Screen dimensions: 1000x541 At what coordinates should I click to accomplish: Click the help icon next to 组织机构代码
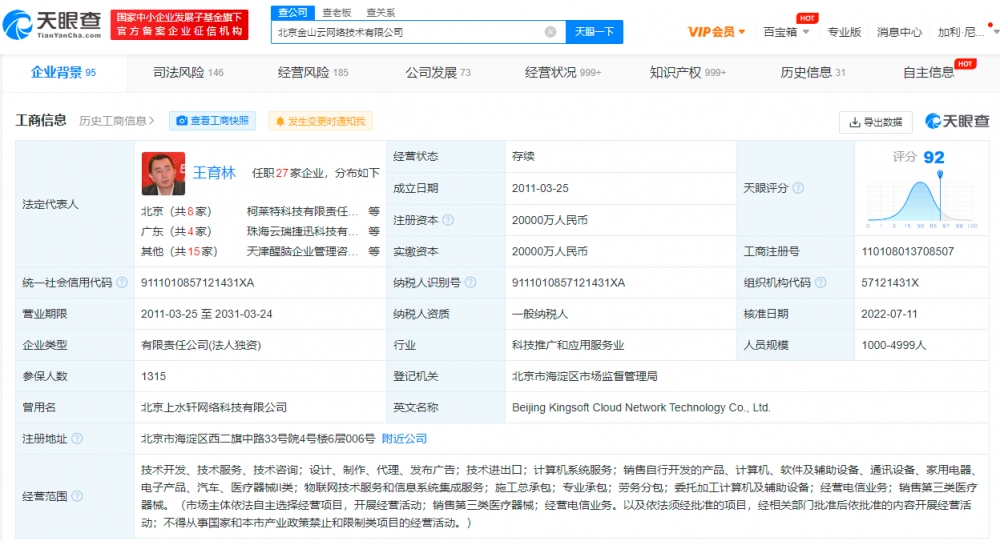click(820, 283)
